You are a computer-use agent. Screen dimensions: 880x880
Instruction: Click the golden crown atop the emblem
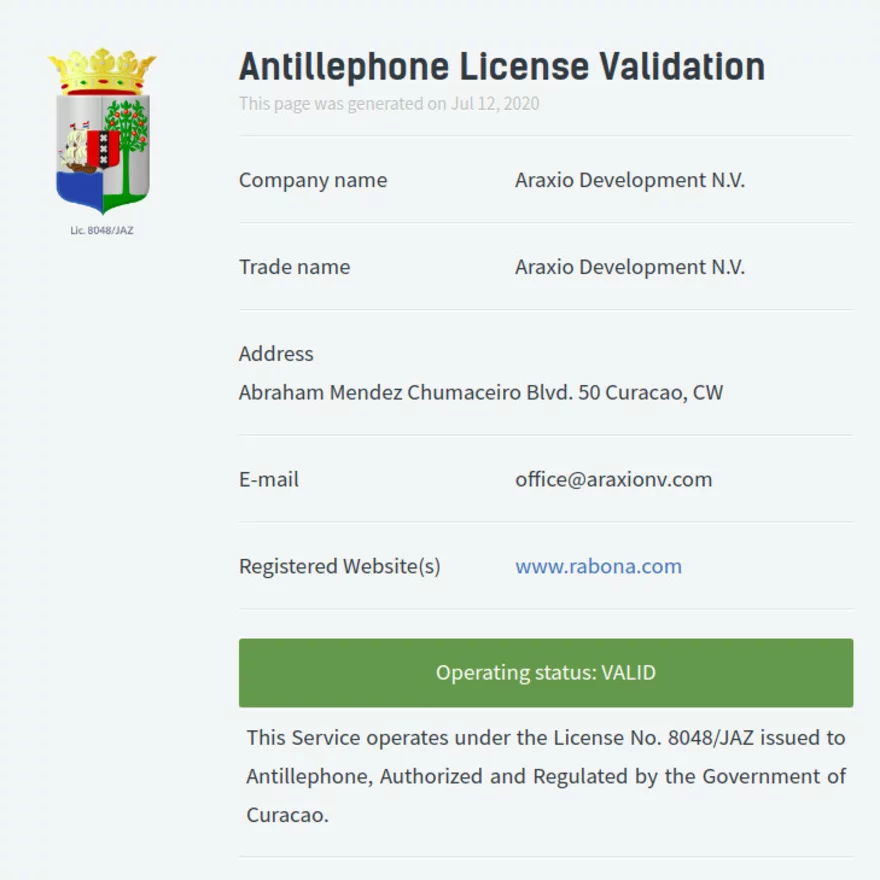coord(102,70)
